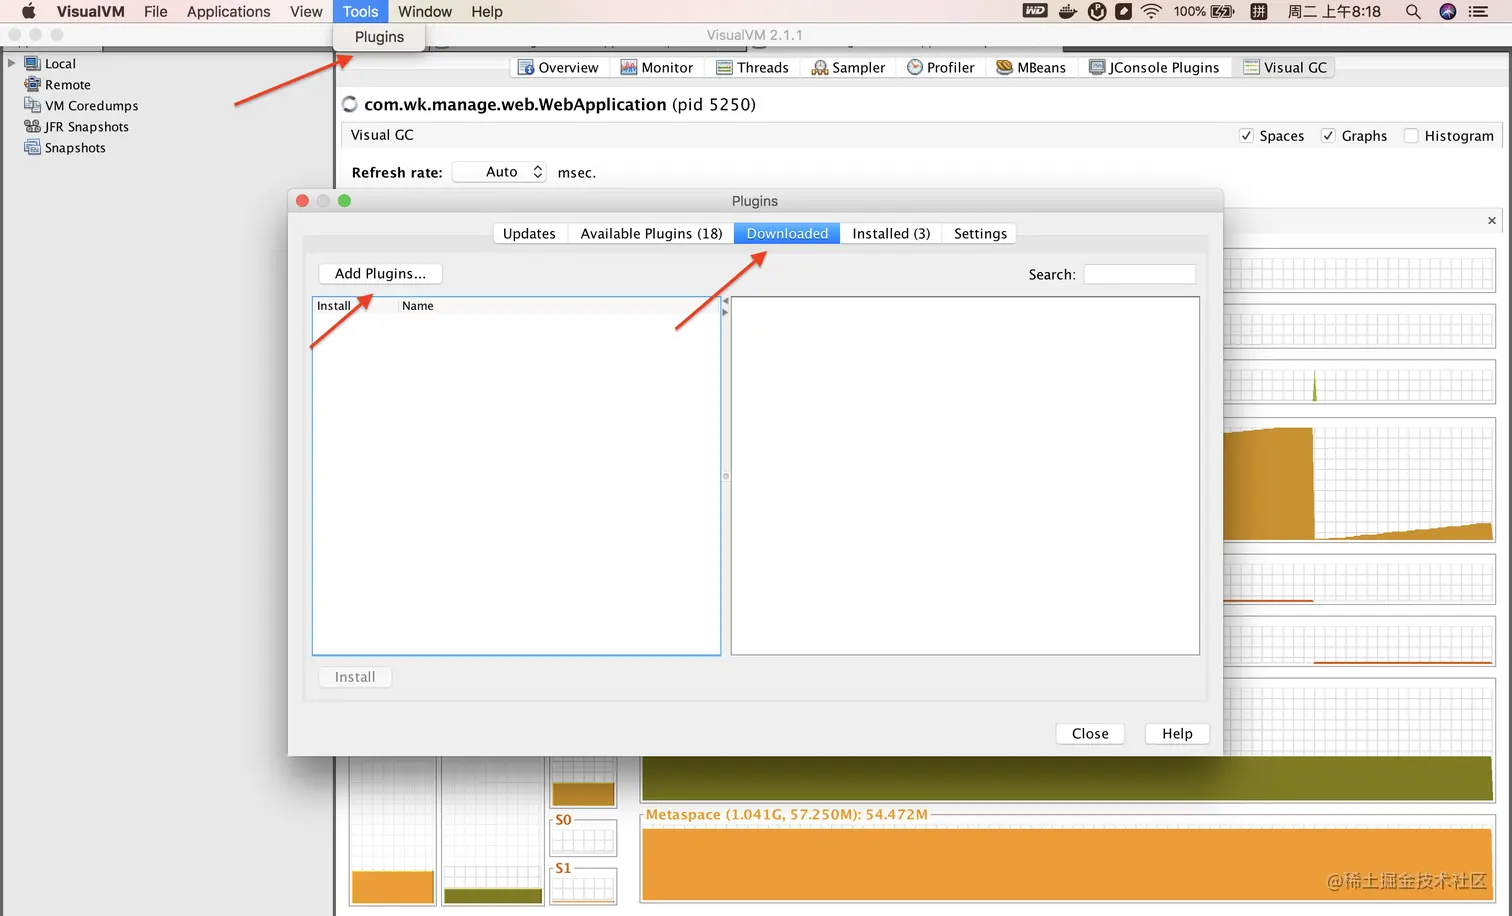Open the Settings tab in Plugins
1512x916 pixels.
coord(980,233)
